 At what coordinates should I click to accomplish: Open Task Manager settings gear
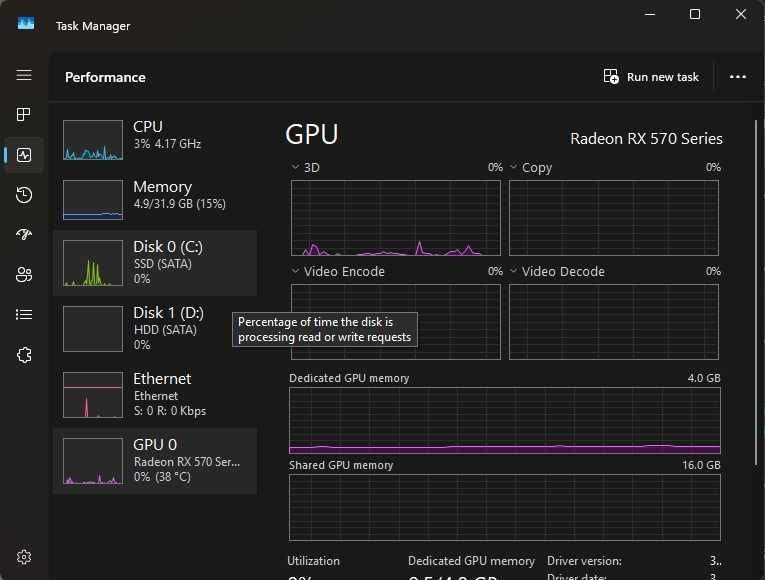23,557
